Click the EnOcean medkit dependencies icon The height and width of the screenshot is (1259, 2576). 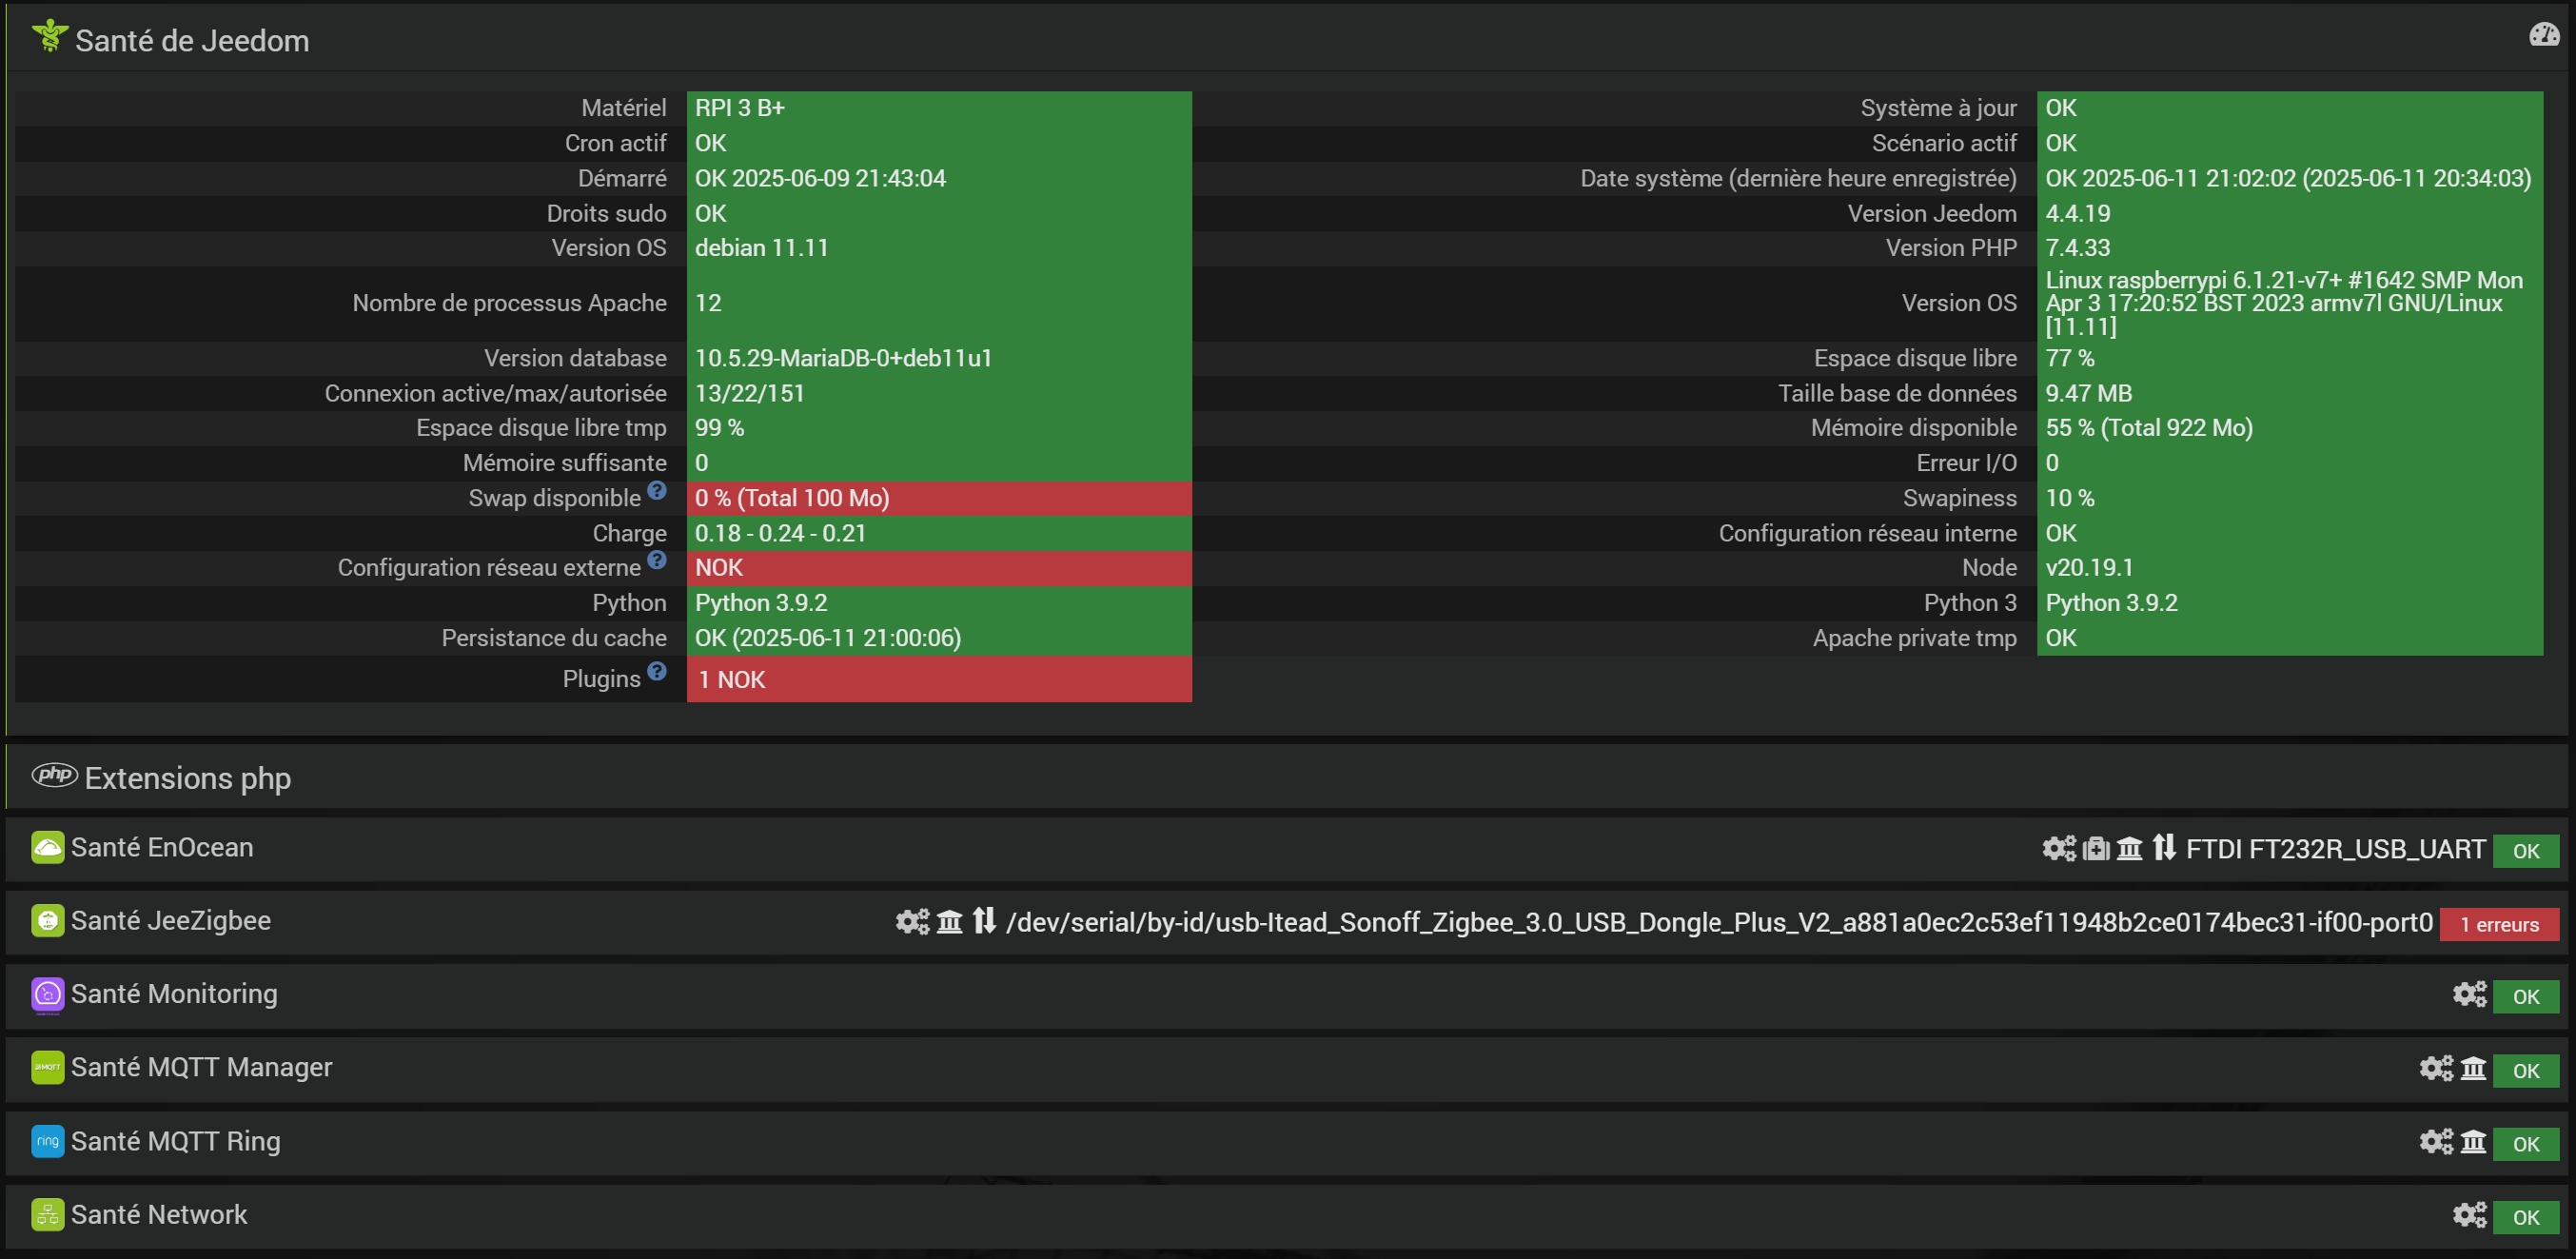pos(2096,849)
